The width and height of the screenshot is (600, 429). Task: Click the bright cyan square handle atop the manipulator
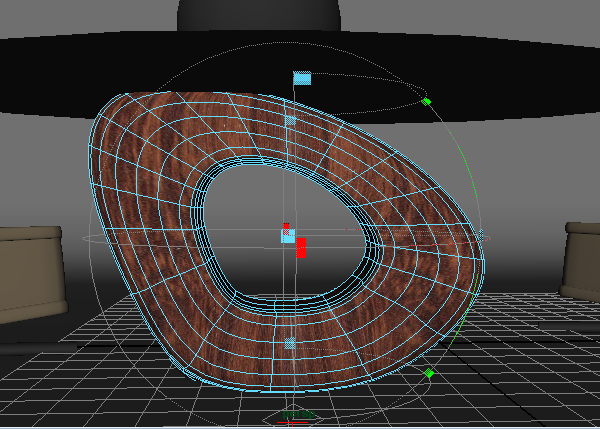[x=302, y=78]
